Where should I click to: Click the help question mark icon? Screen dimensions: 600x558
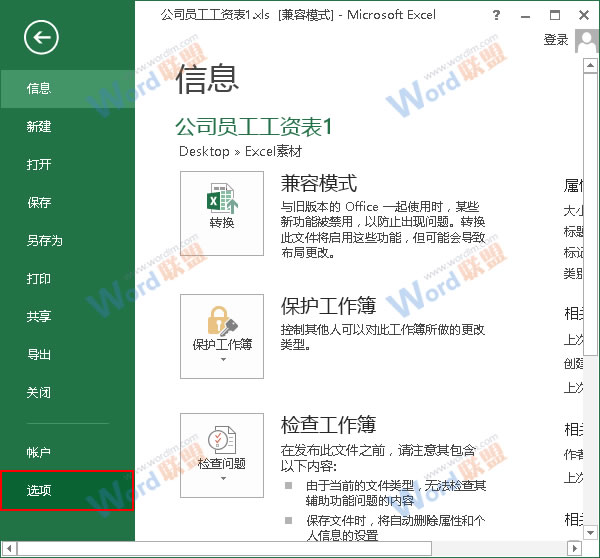[x=496, y=15]
